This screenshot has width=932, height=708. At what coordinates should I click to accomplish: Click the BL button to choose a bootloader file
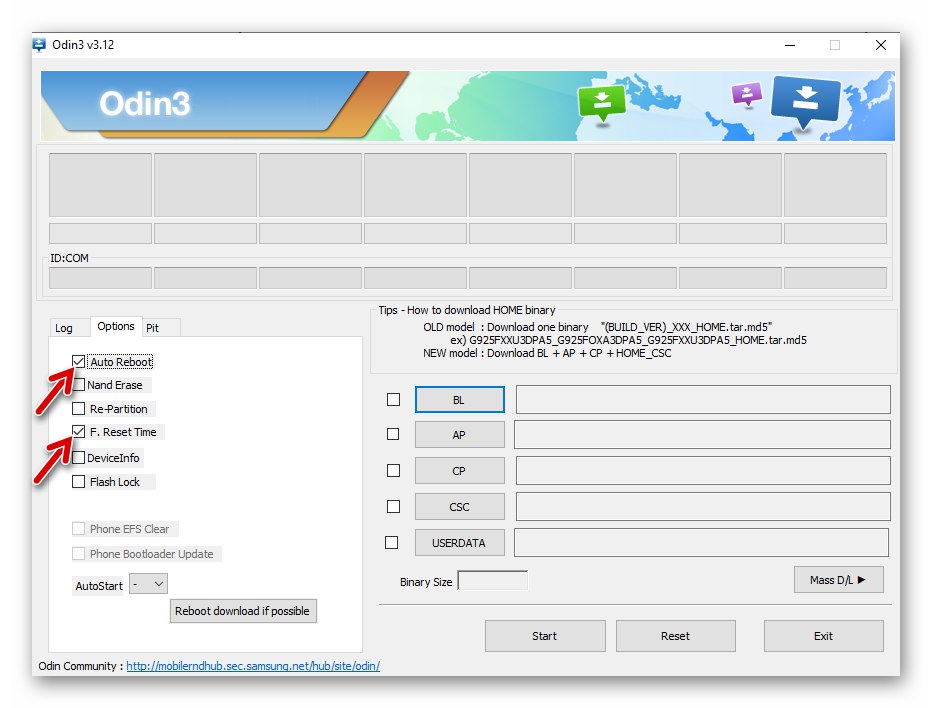coord(459,398)
